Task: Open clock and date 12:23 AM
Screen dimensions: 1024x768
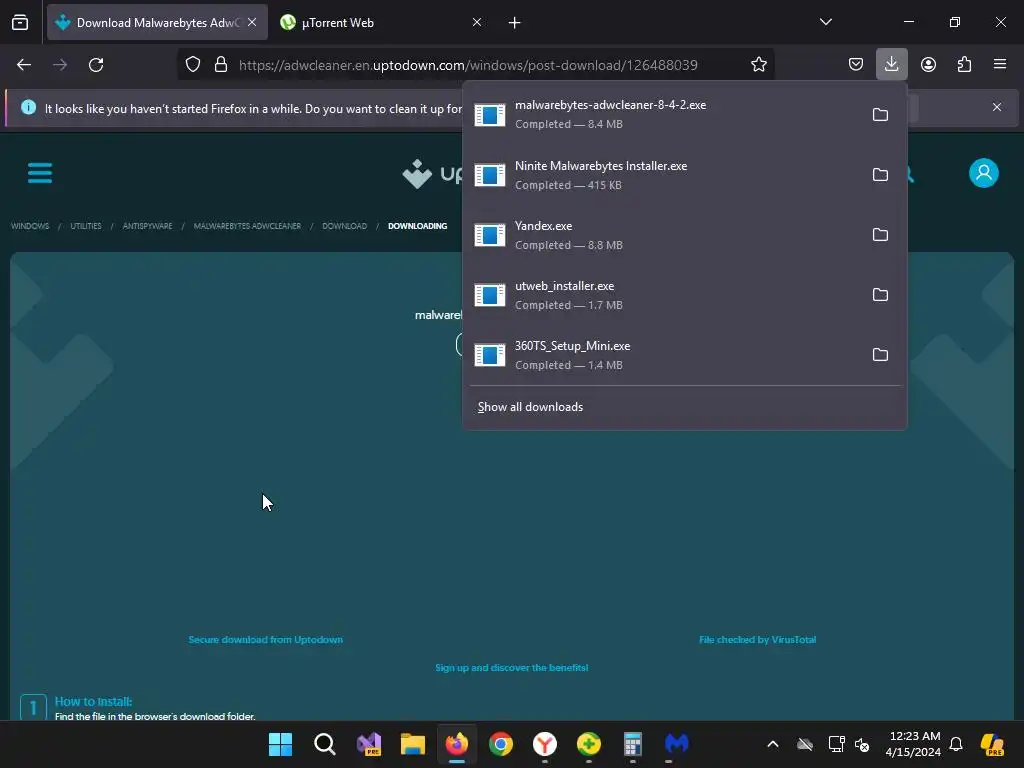Action: click(x=913, y=744)
